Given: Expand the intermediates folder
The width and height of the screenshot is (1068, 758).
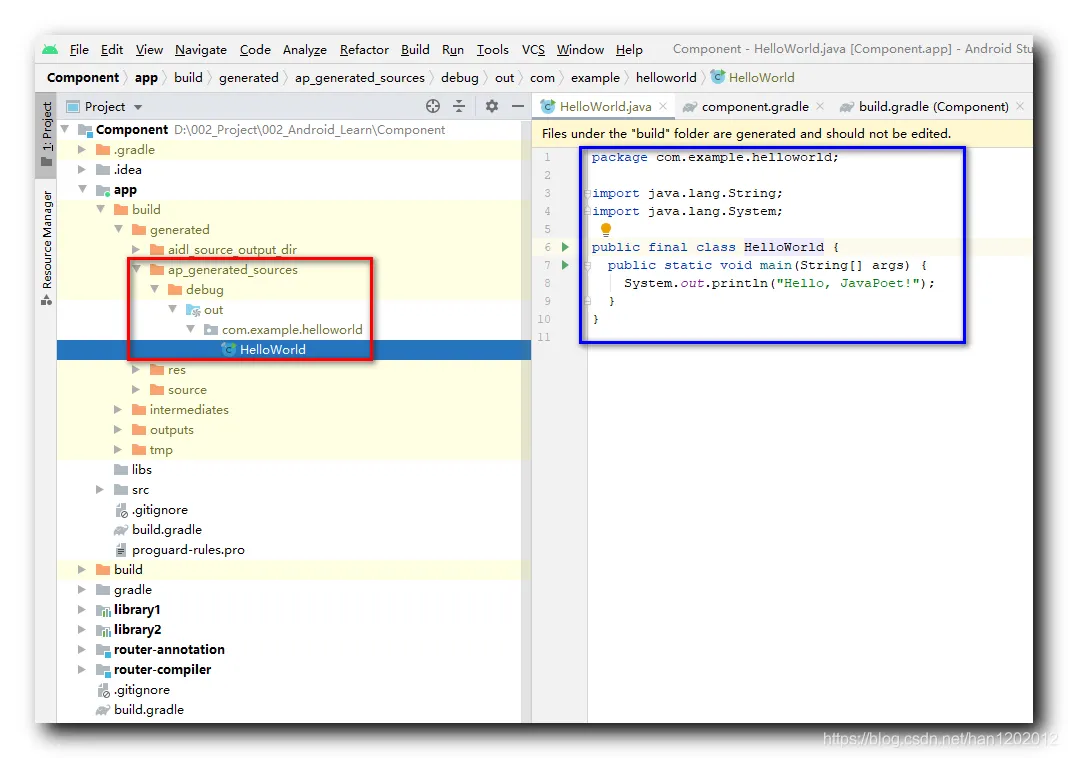Looking at the screenshot, I should [117, 409].
